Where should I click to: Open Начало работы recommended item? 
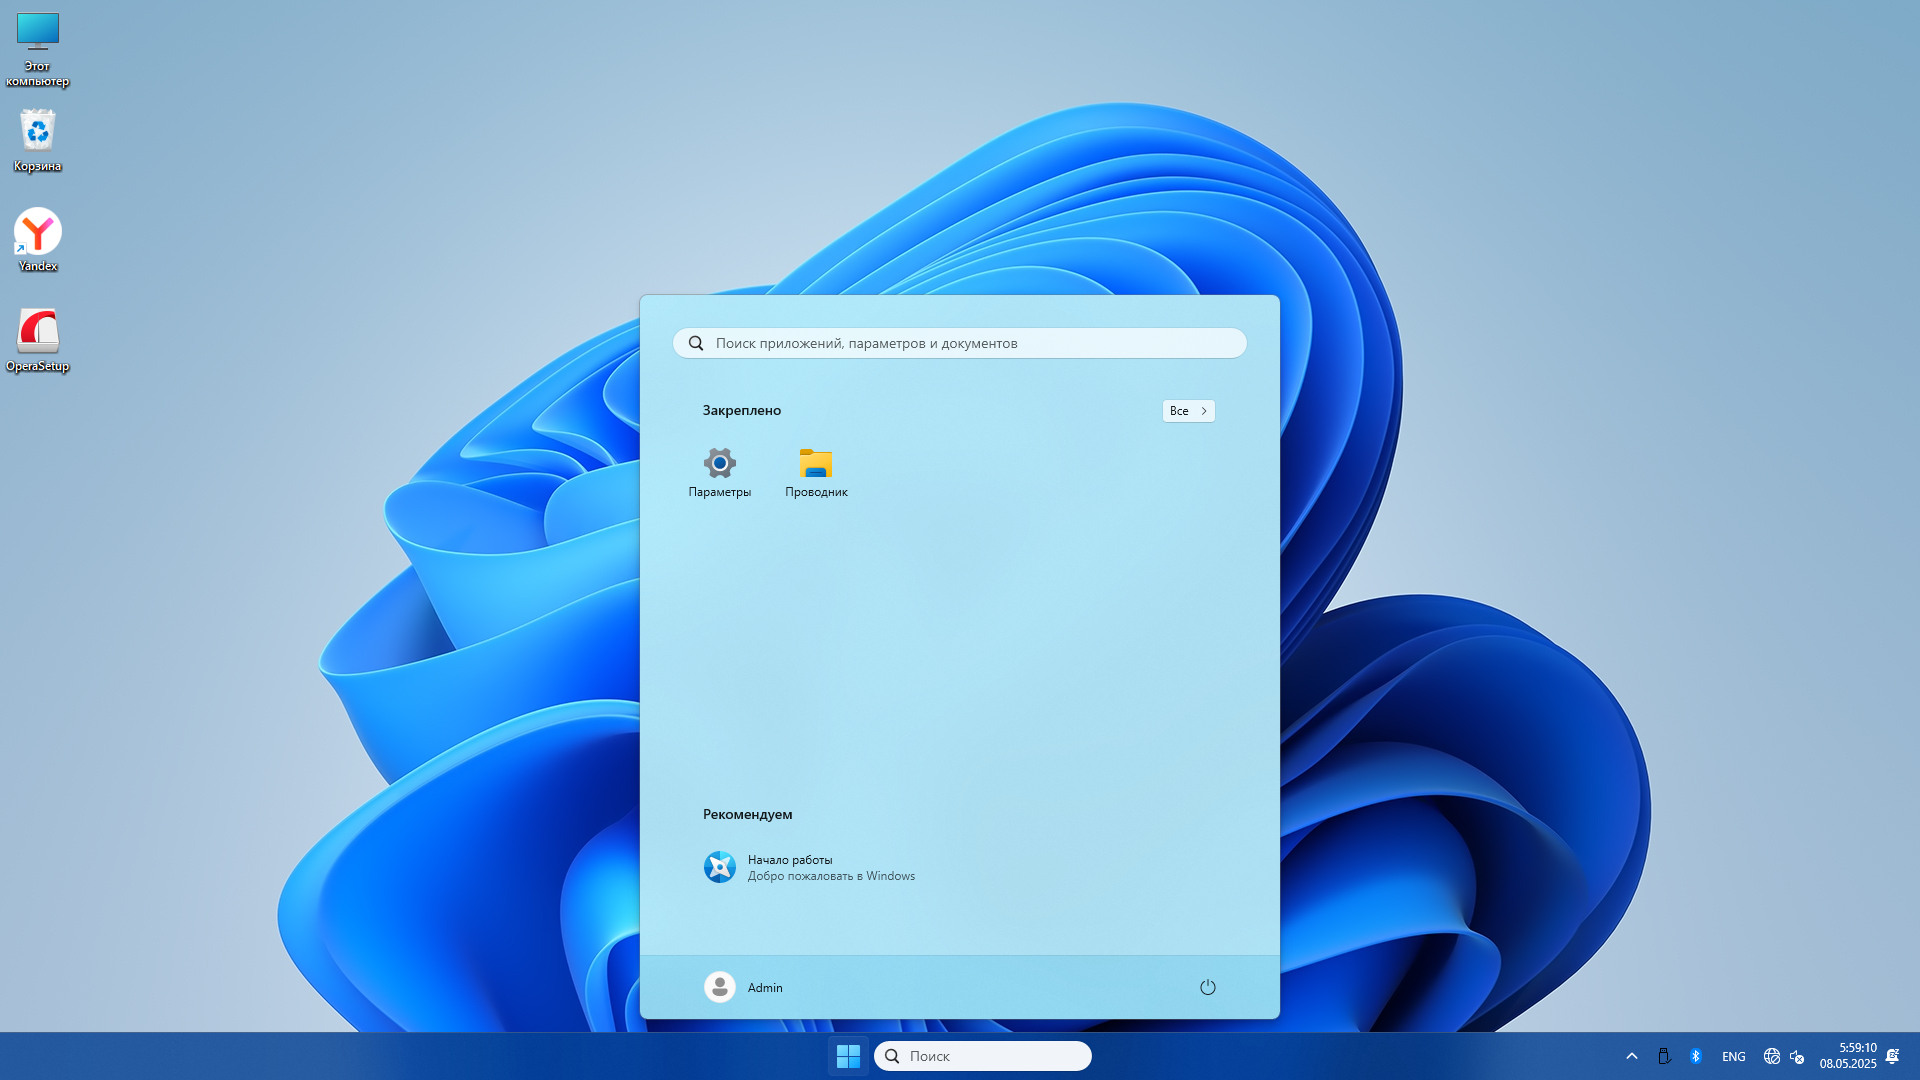(x=810, y=867)
